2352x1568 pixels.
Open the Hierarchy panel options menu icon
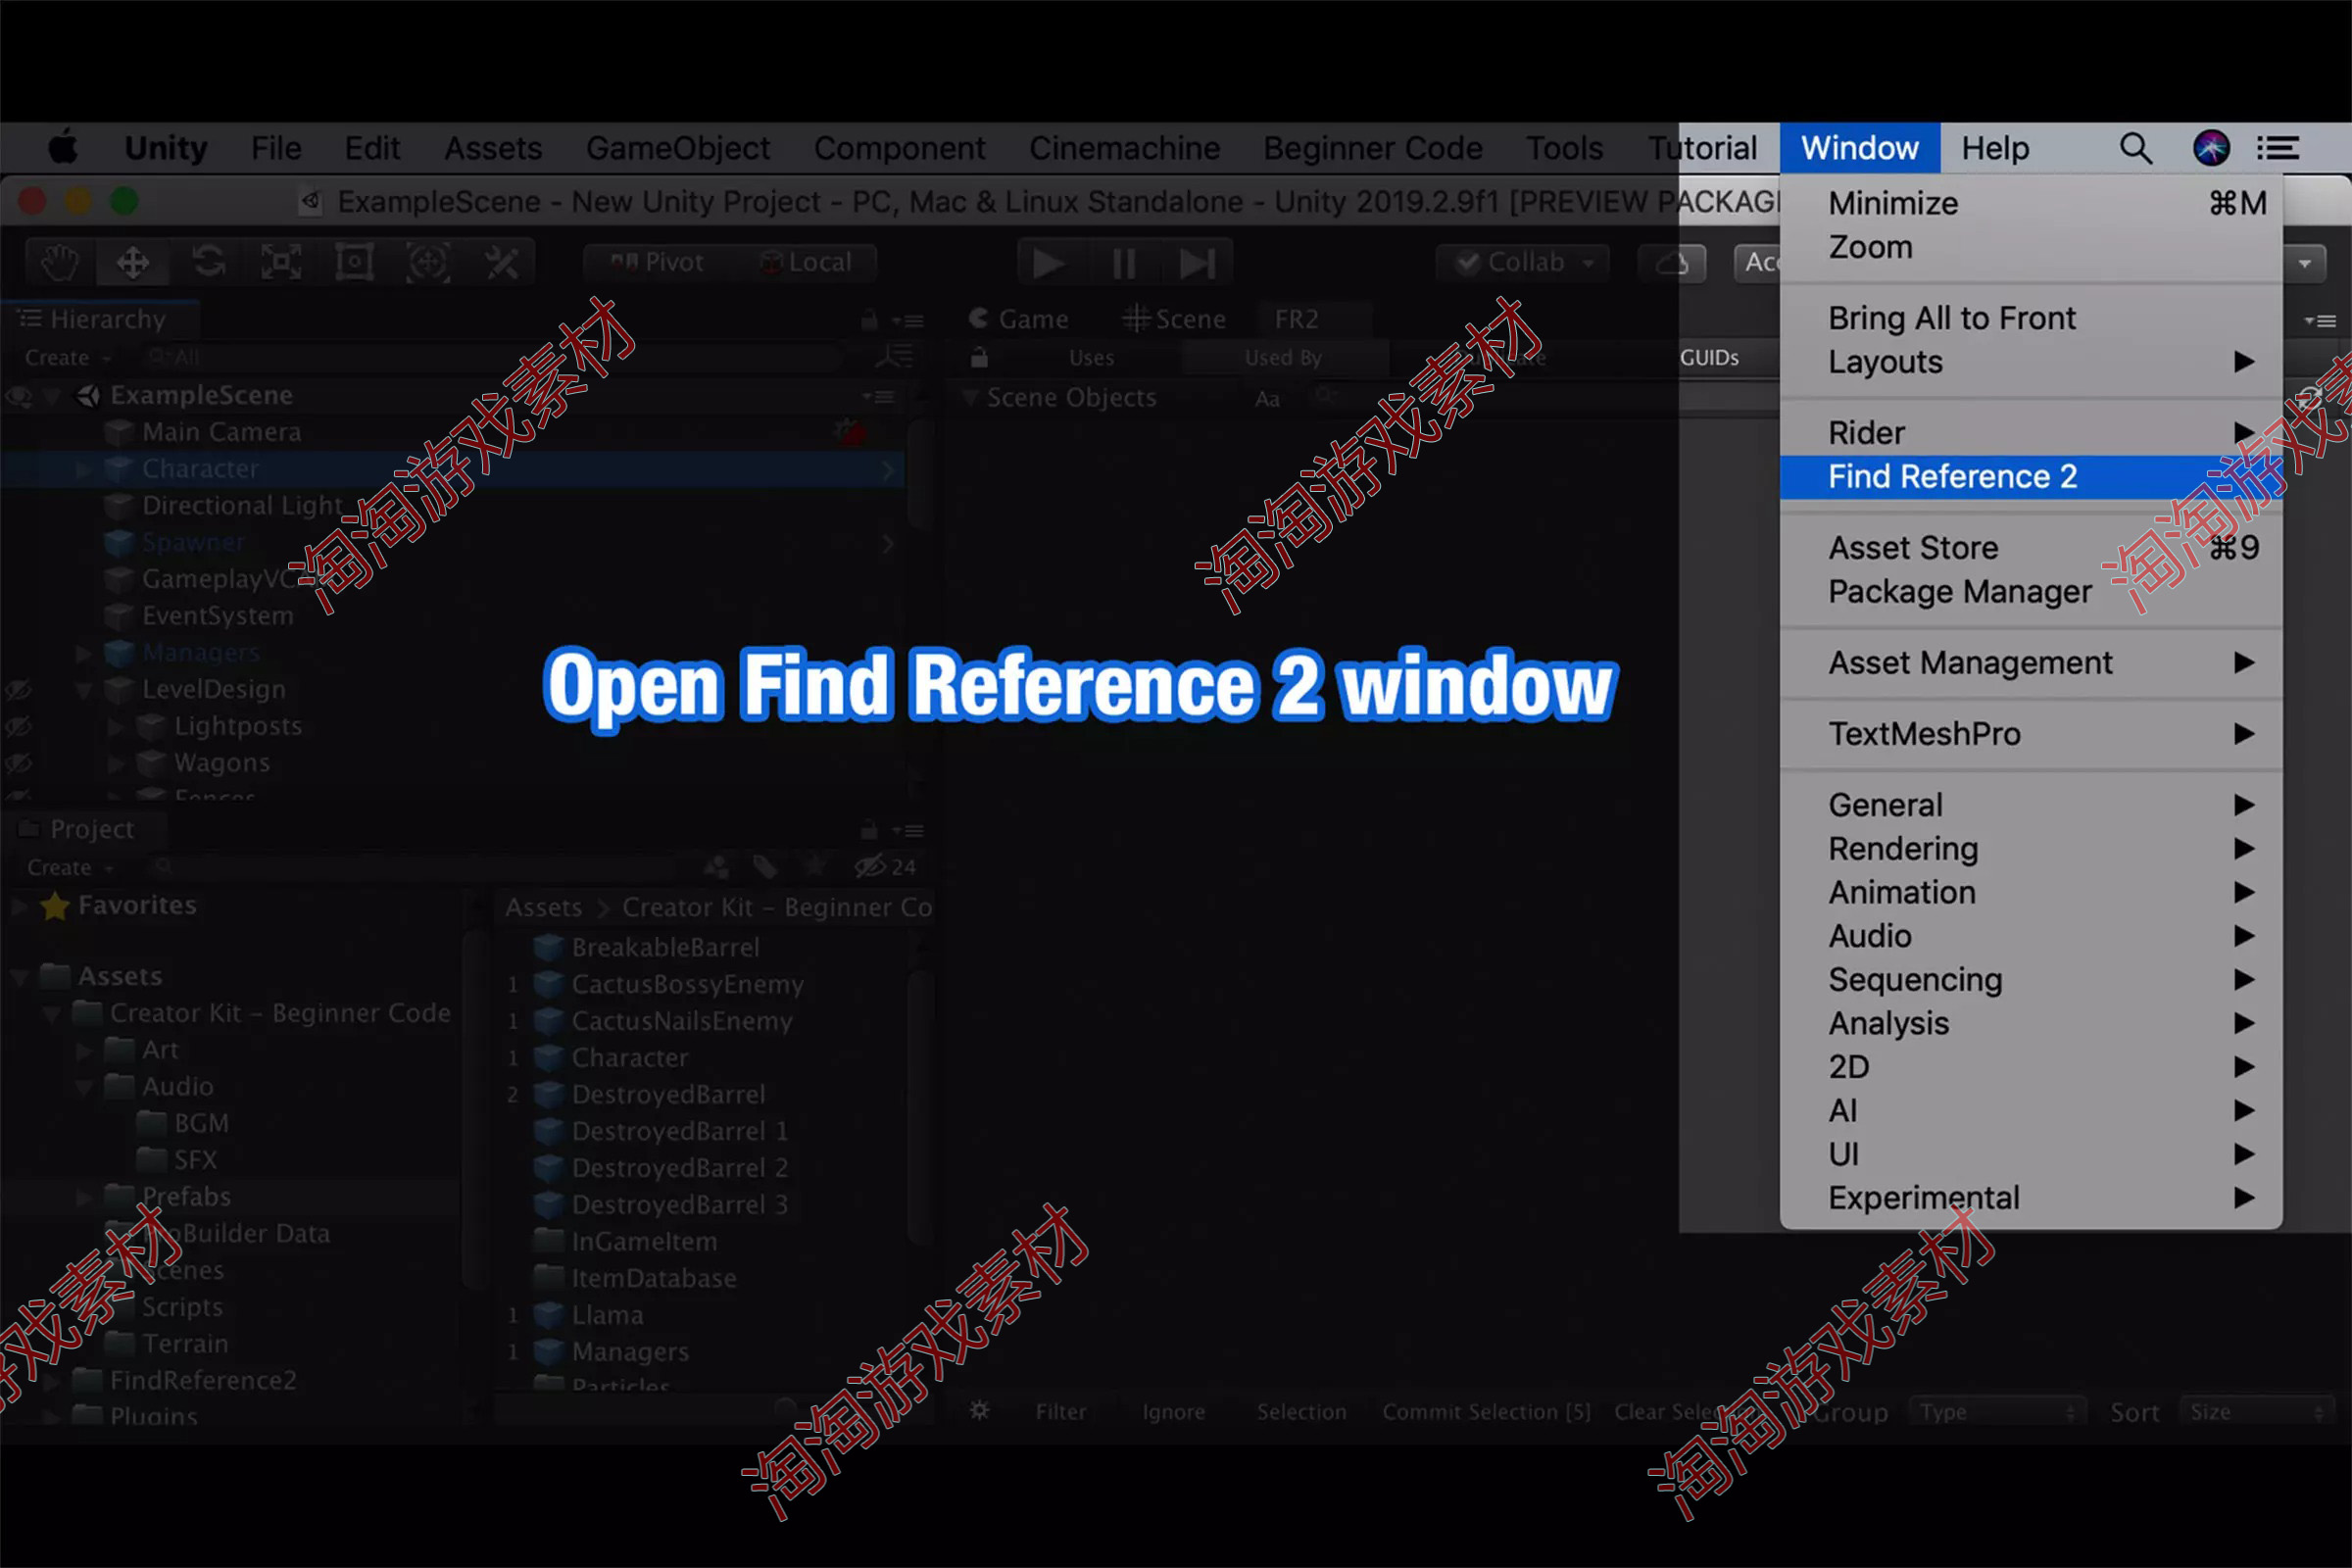pyautogui.click(x=908, y=321)
